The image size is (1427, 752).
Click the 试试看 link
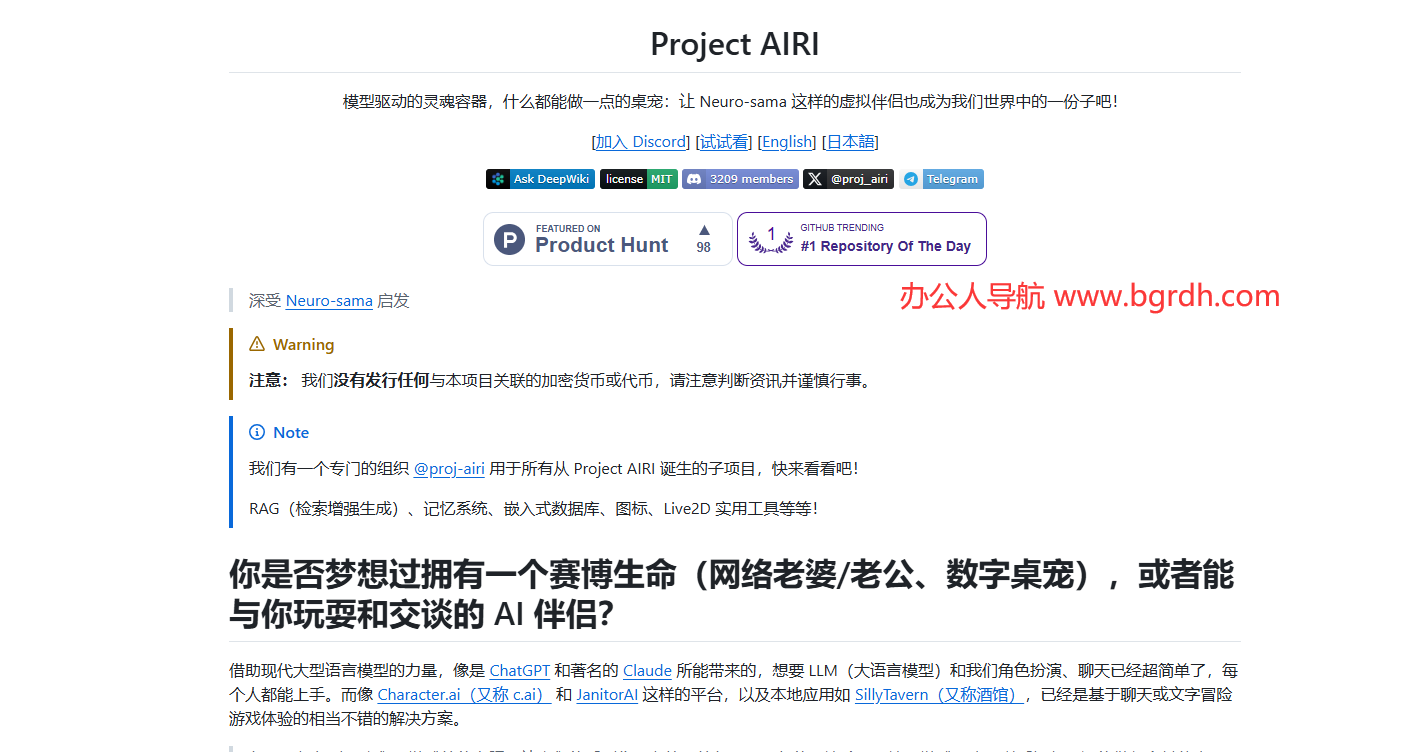(x=722, y=142)
